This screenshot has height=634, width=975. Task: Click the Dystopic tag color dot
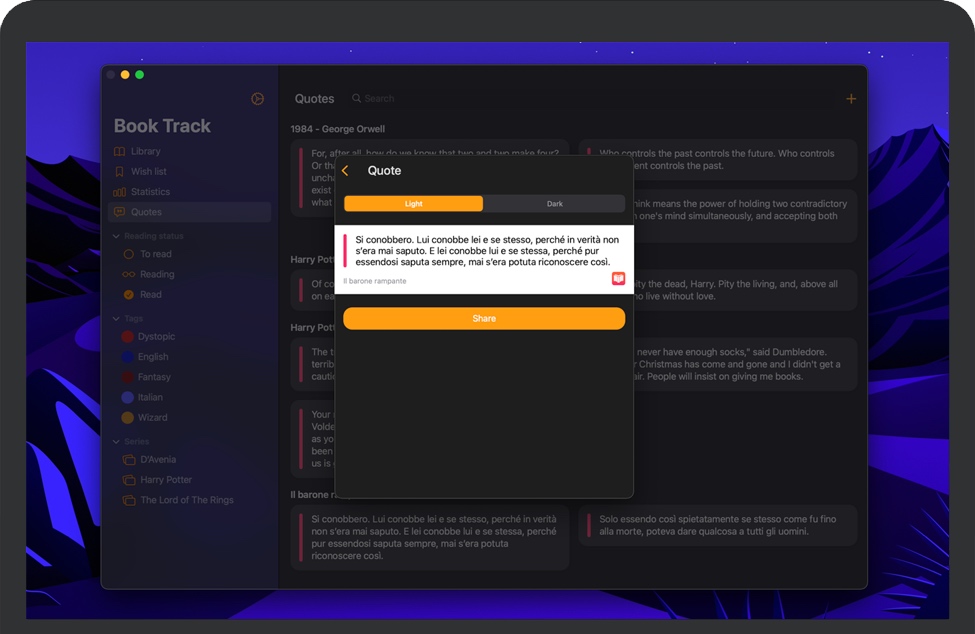tap(127, 336)
